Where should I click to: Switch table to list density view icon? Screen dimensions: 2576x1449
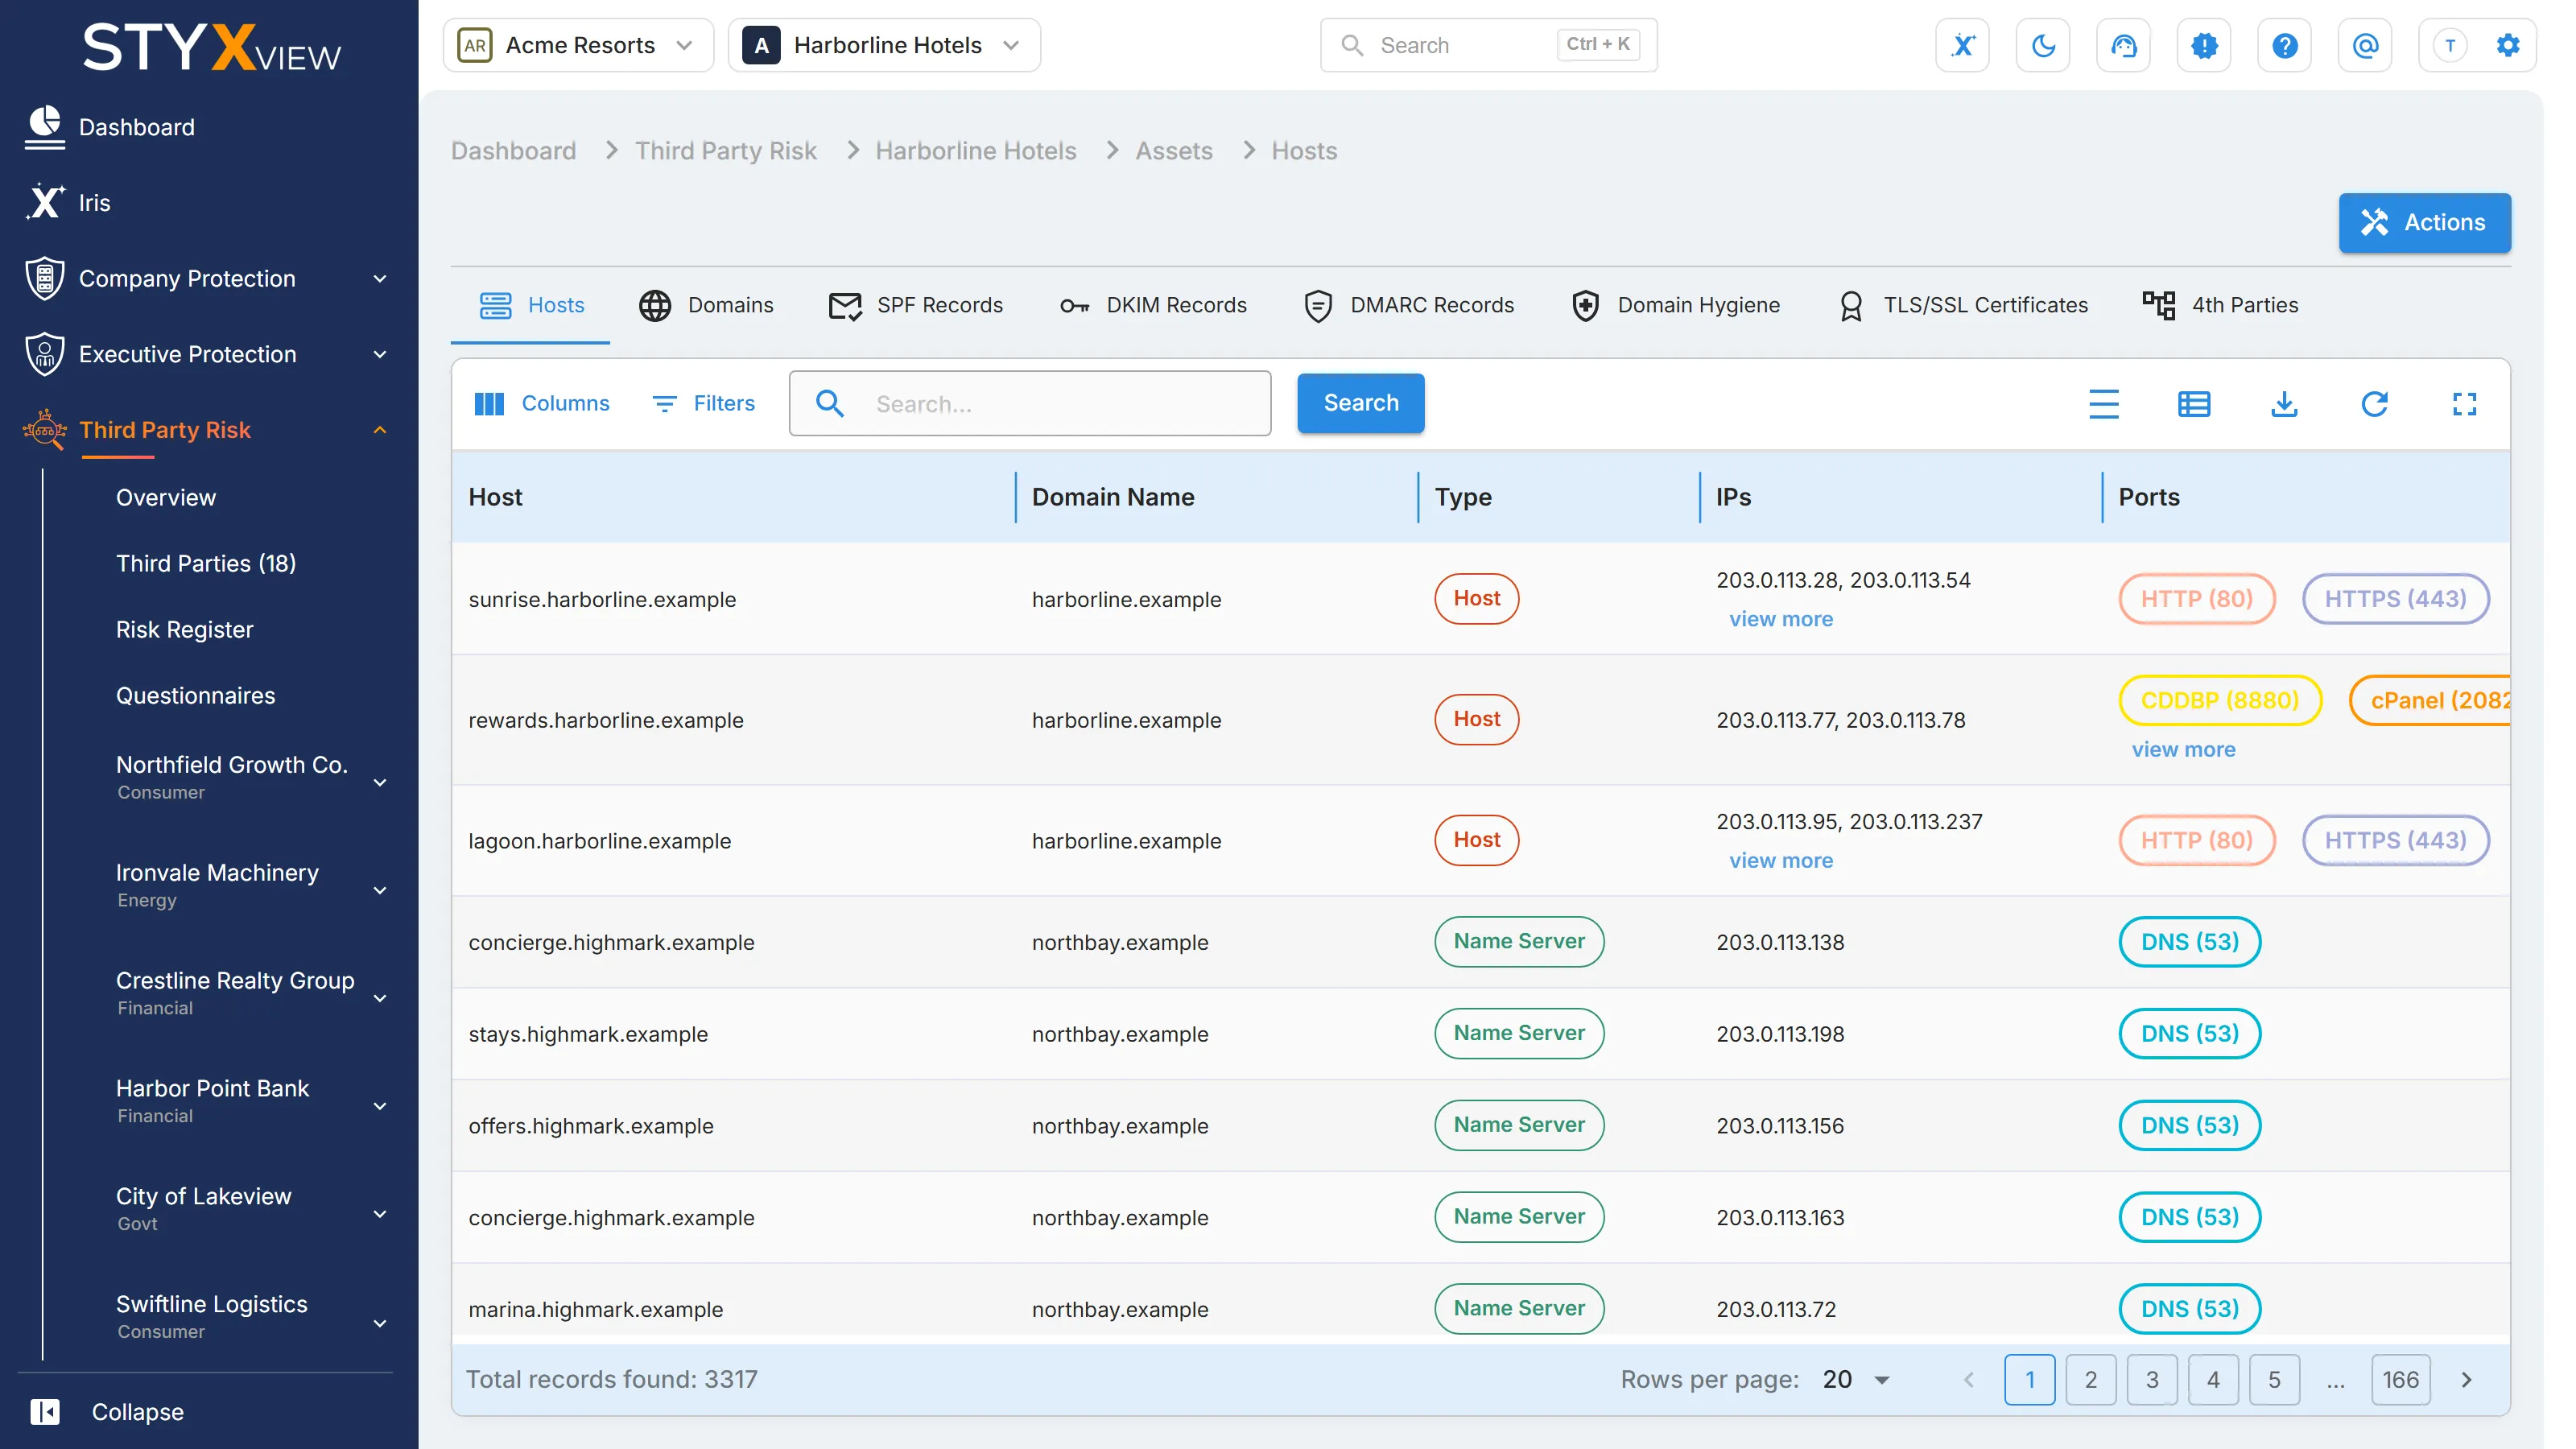tap(2104, 403)
